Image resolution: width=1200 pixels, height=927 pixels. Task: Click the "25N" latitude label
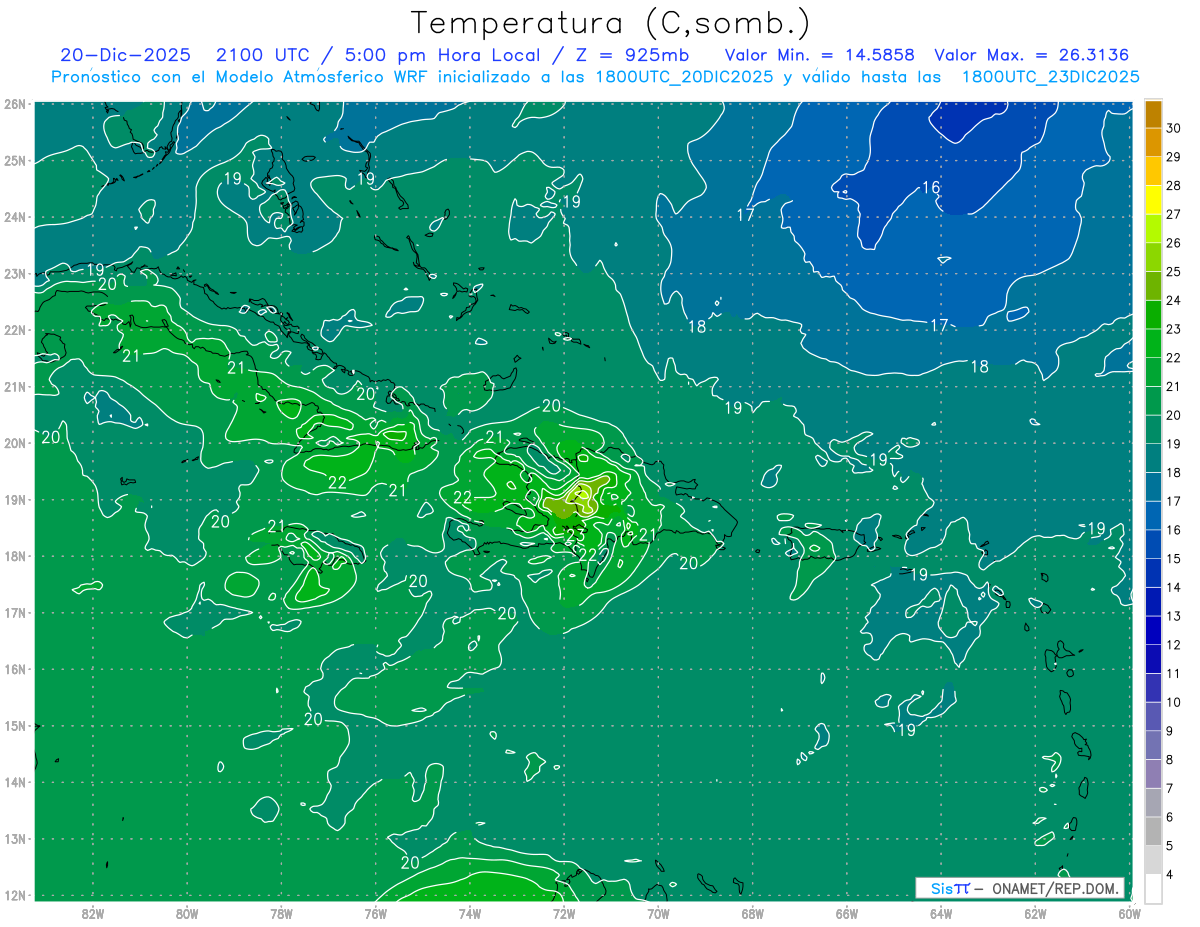pos(15,160)
